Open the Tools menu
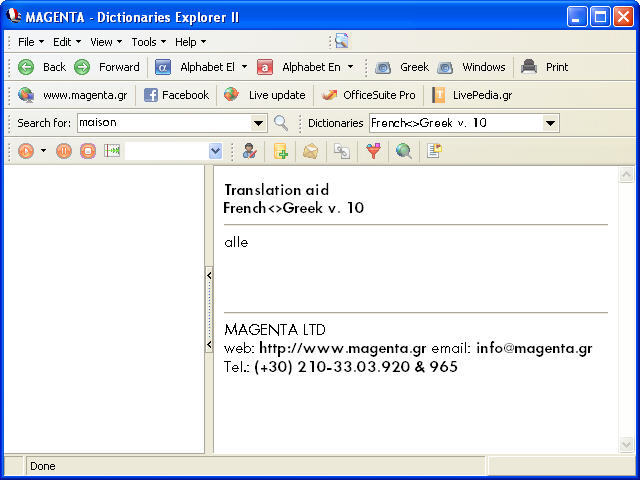The width and height of the screenshot is (640, 480). pos(149,42)
